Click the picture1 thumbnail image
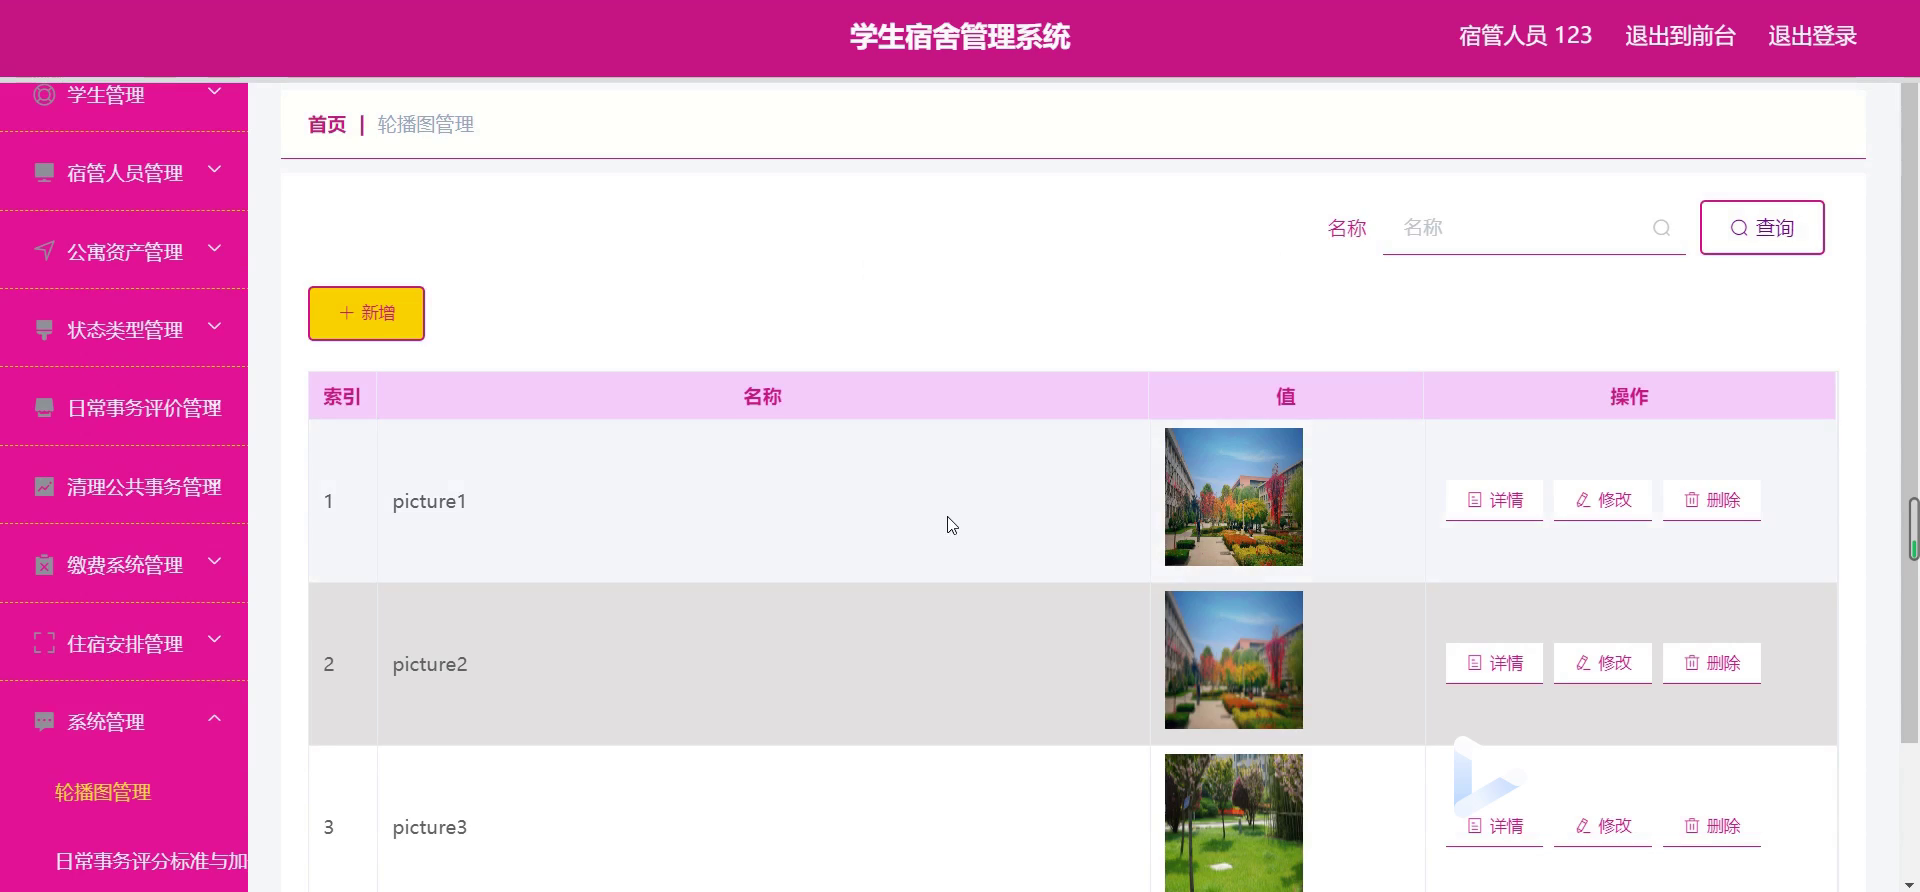This screenshot has width=1920, height=892. pyautogui.click(x=1234, y=497)
